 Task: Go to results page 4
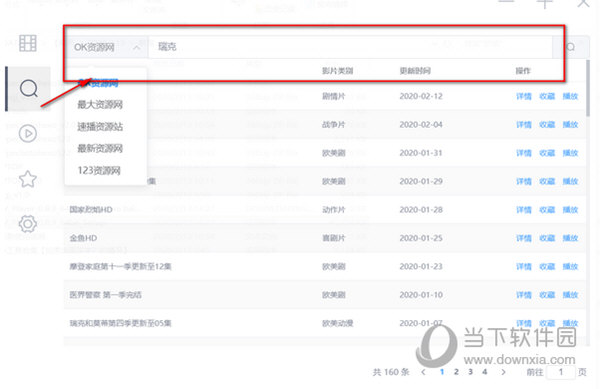coord(484,372)
